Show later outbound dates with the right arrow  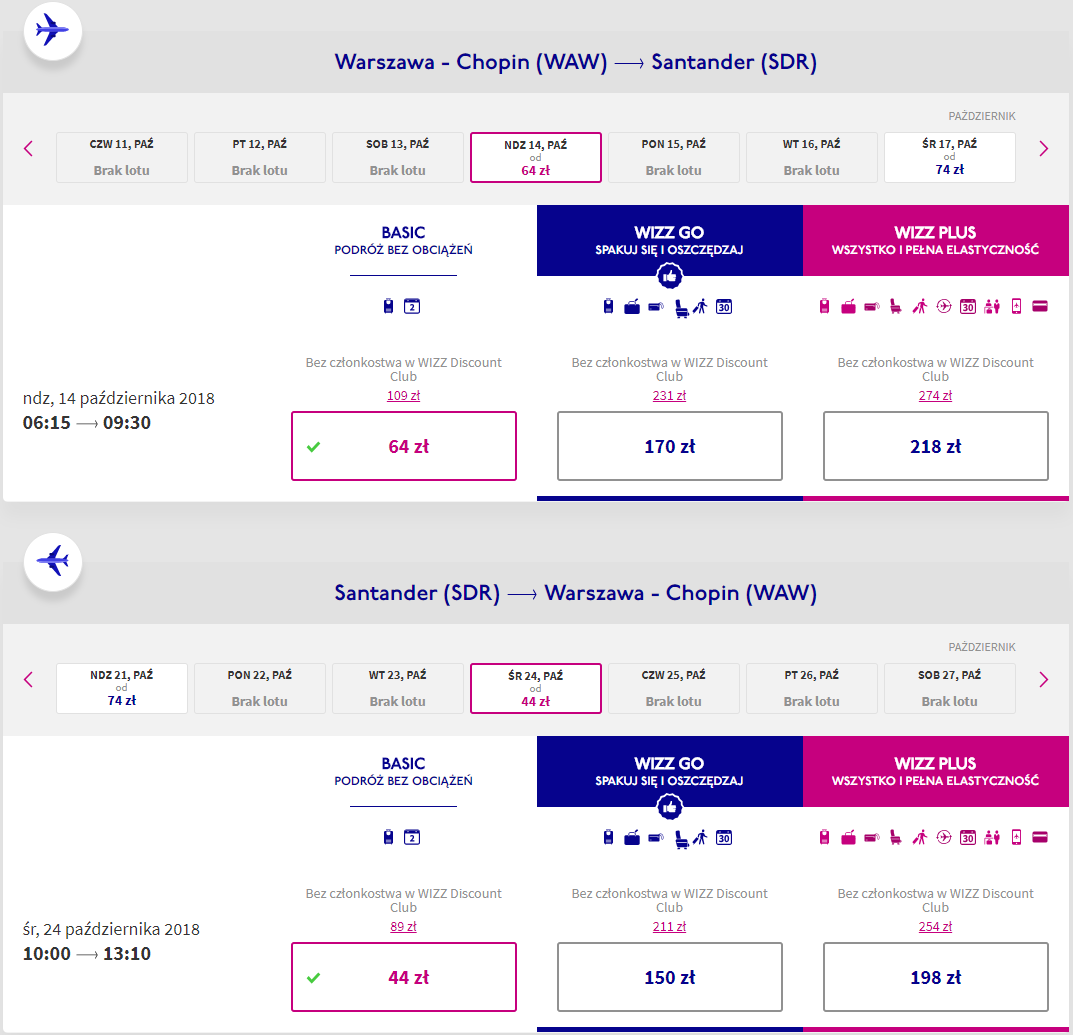(1044, 149)
